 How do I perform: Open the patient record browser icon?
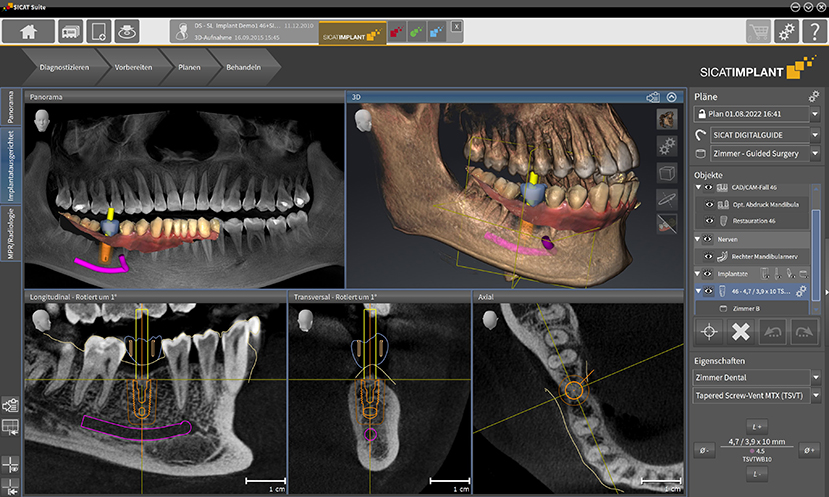pyautogui.click(x=70, y=31)
